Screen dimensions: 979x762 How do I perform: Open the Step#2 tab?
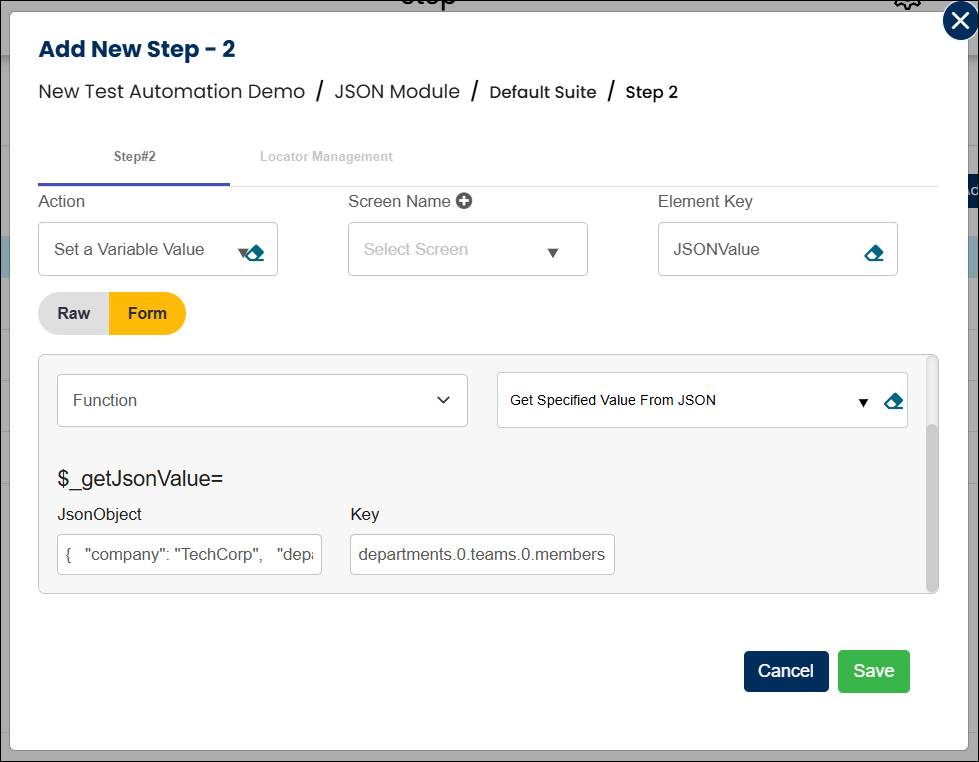coord(134,157)
